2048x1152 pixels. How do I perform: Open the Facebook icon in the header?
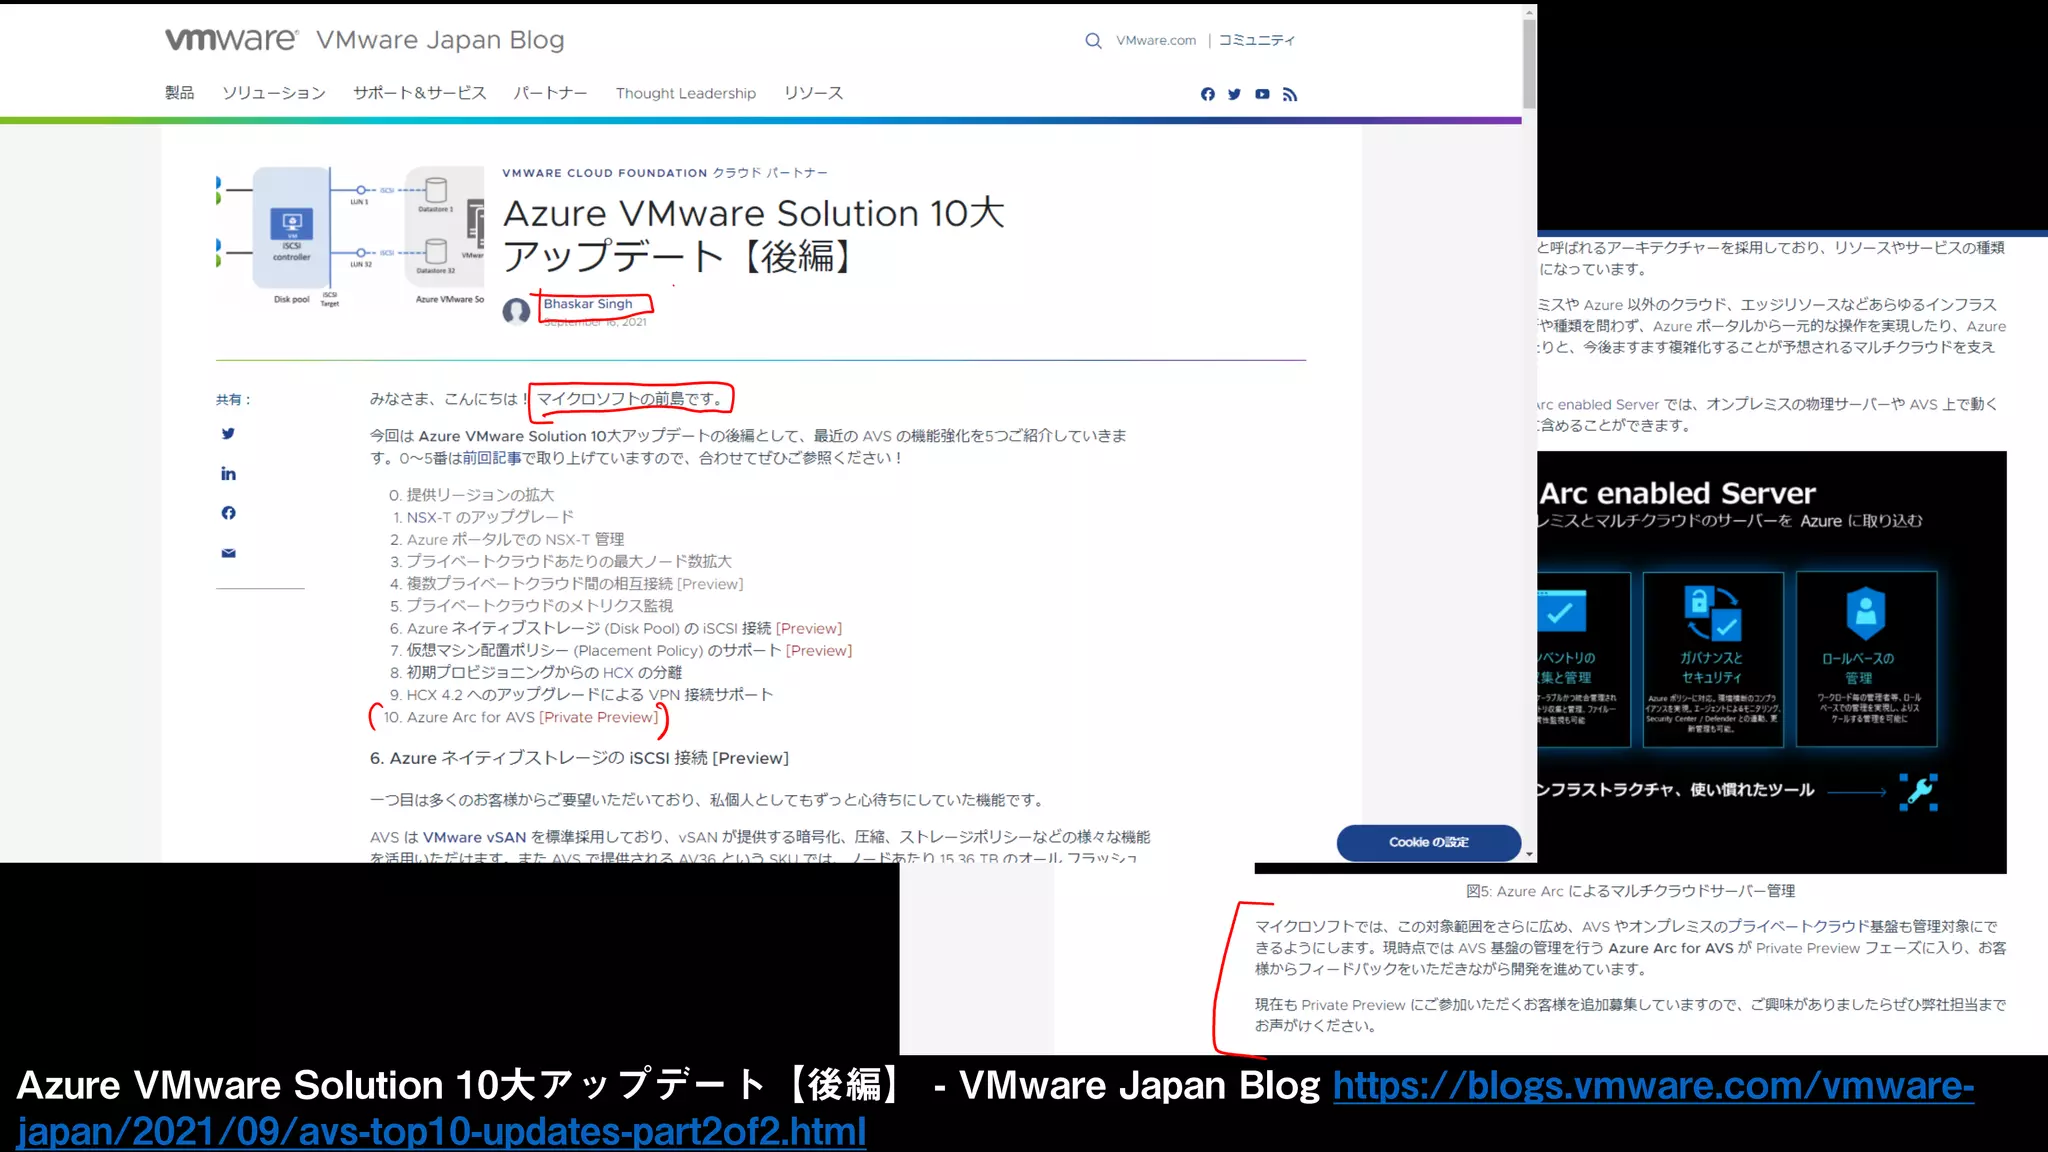(1208, 94)
